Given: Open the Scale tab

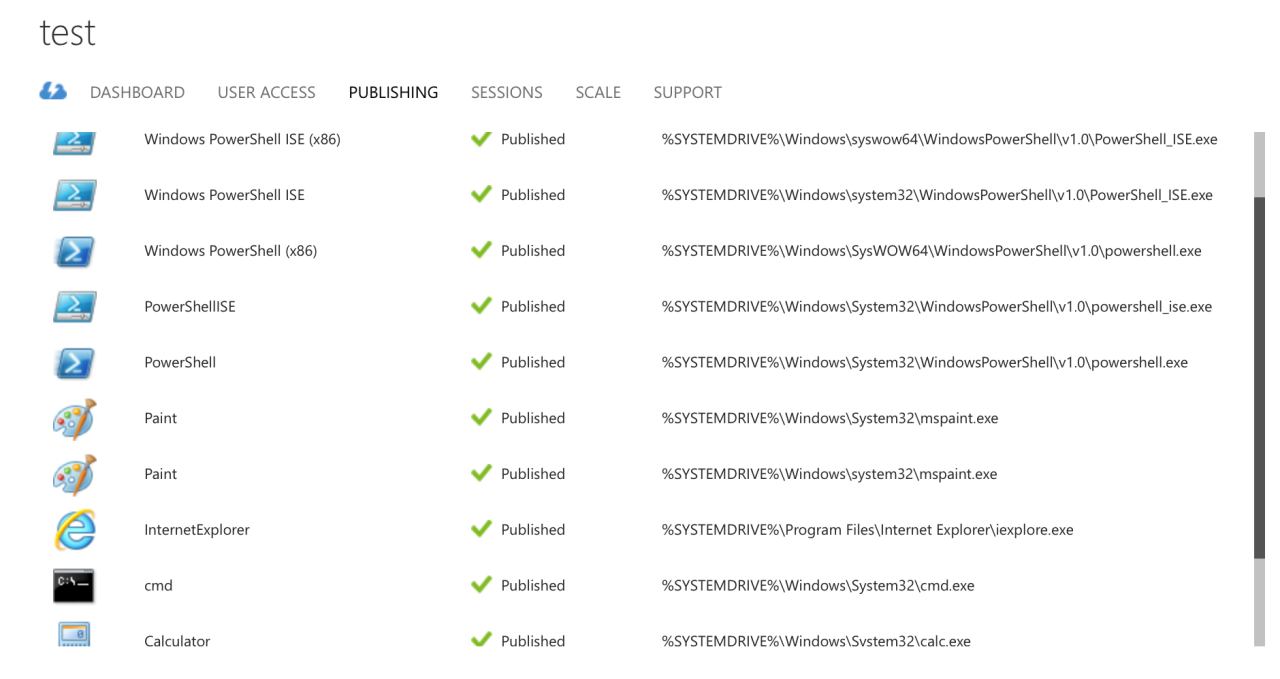Looking at the screenshot, I should (x=598, y=92).
